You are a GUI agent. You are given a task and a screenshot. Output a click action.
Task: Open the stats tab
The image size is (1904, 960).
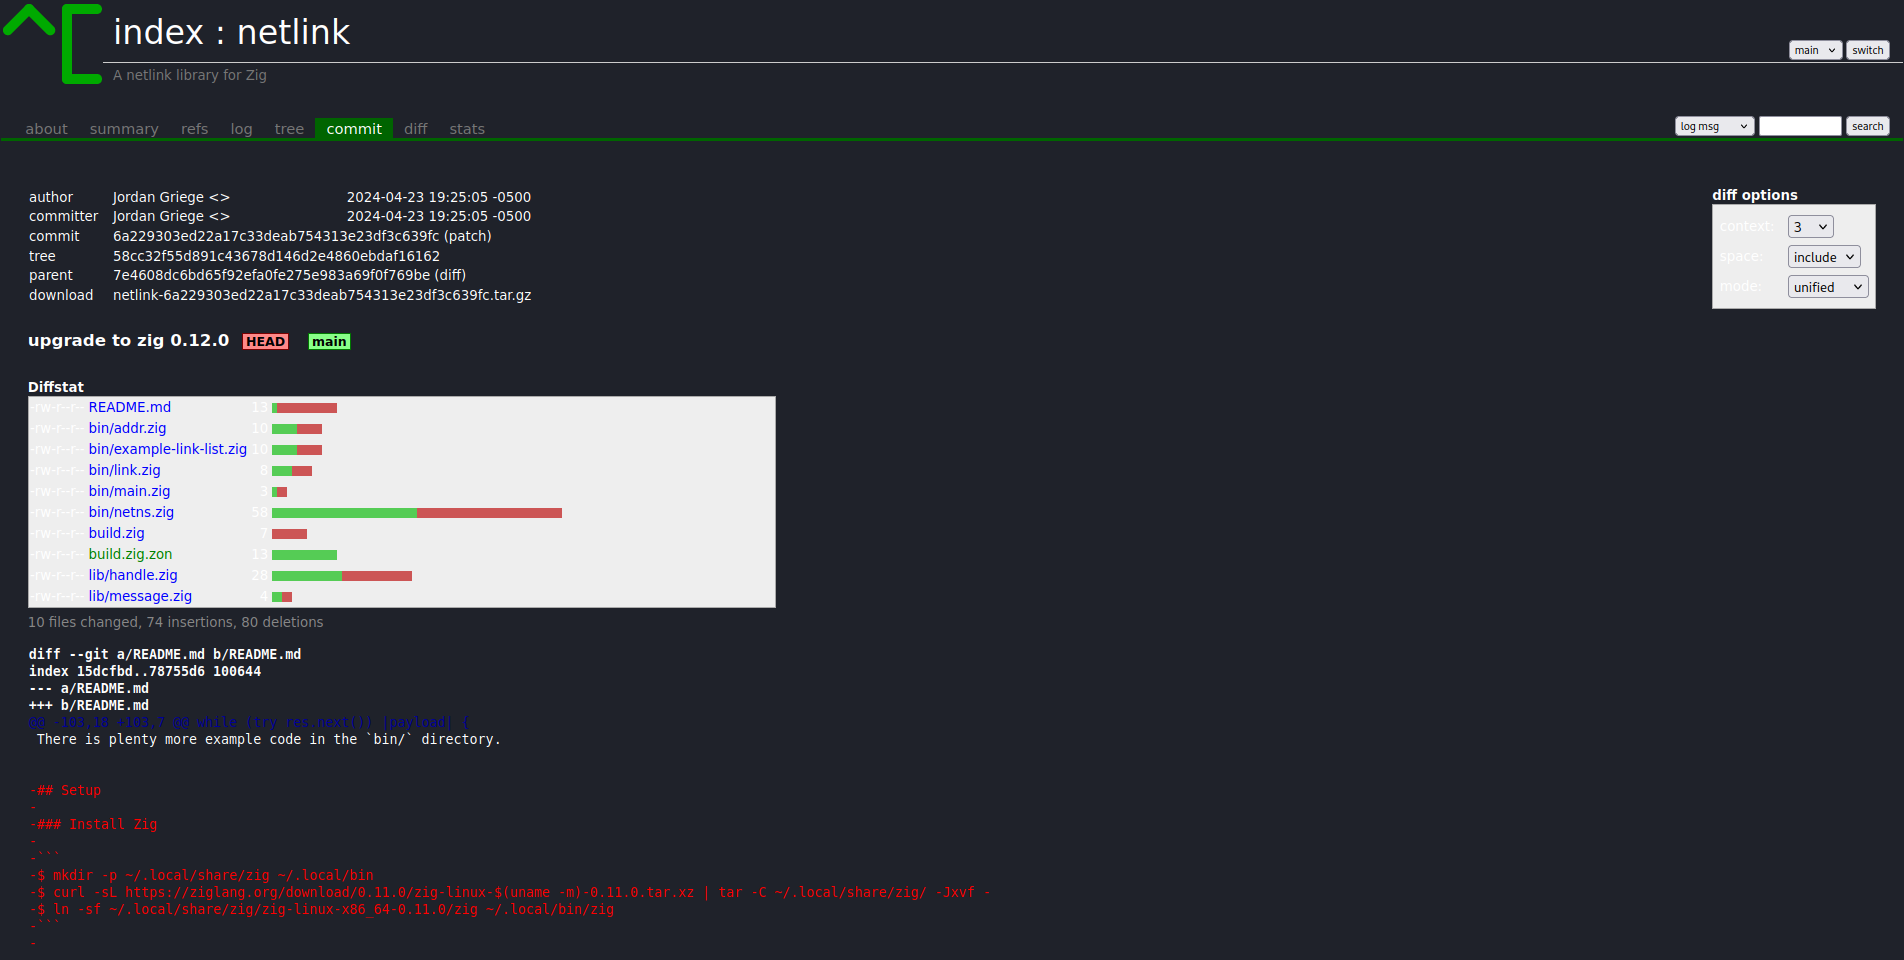[x=467, y=129]
